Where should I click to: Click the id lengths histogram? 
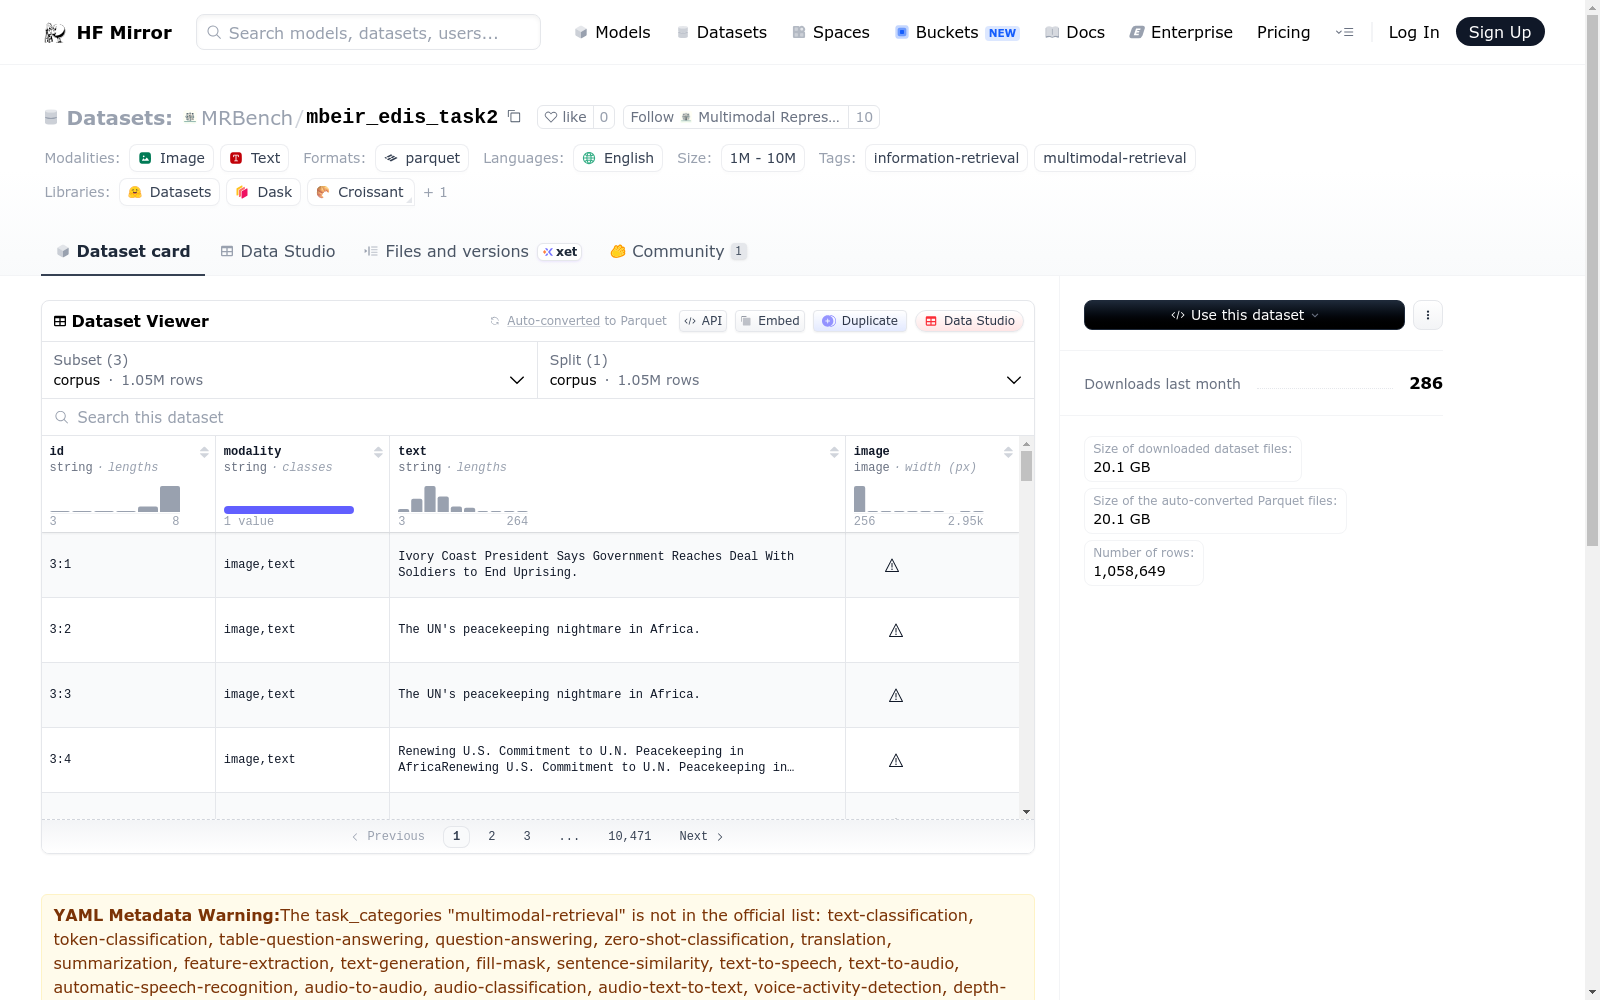[x=115, y=499]
